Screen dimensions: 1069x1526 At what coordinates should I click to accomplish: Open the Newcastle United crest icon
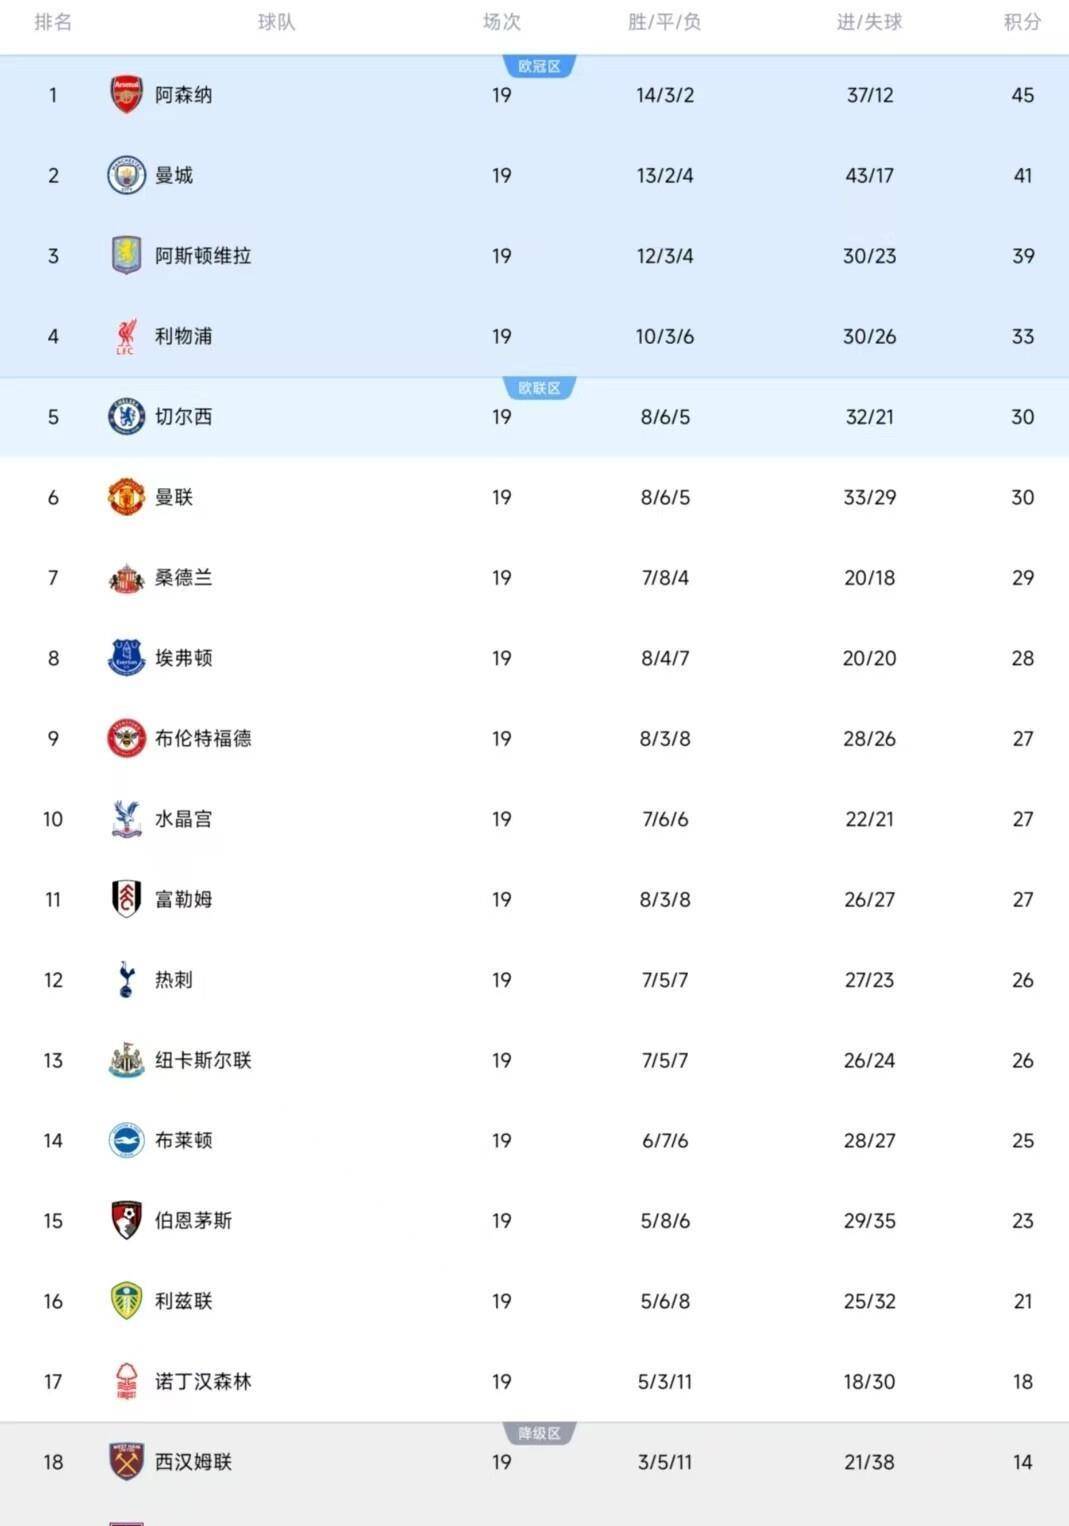[x=126, y=1060]
